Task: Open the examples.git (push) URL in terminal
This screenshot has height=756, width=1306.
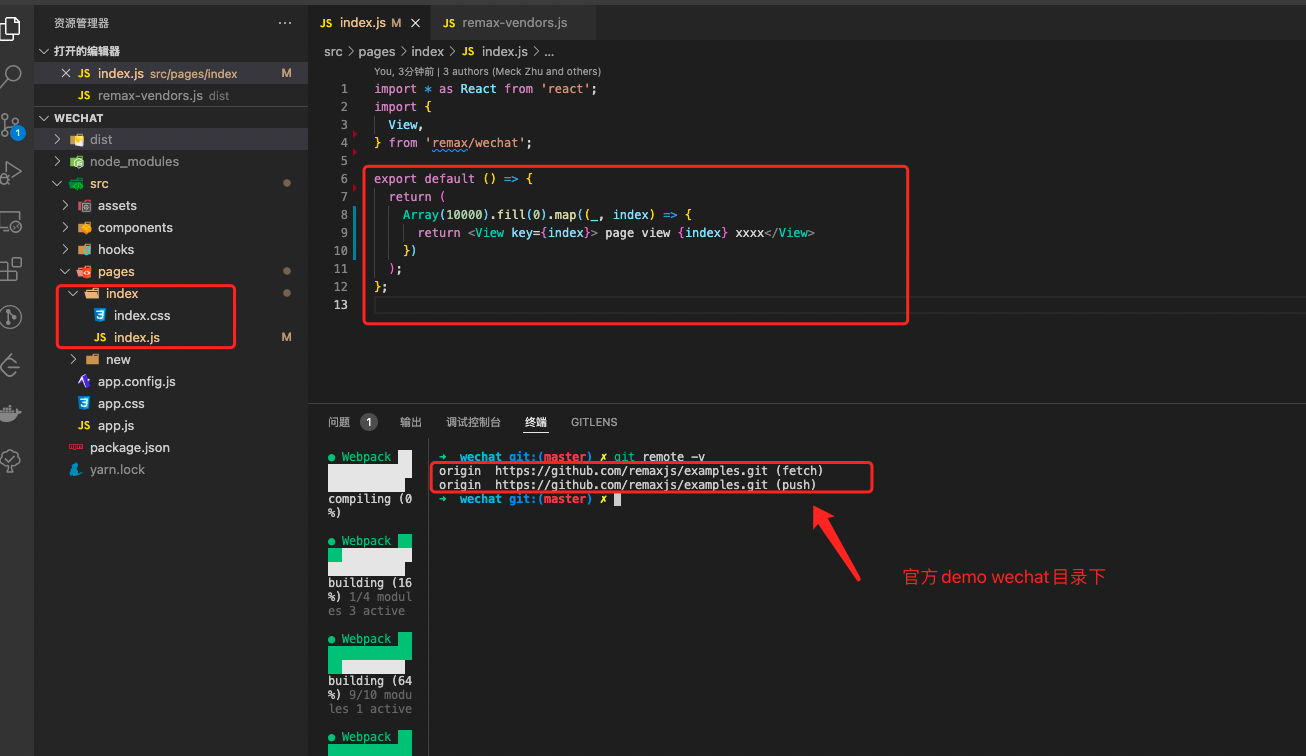Action: tap(631, 484)
